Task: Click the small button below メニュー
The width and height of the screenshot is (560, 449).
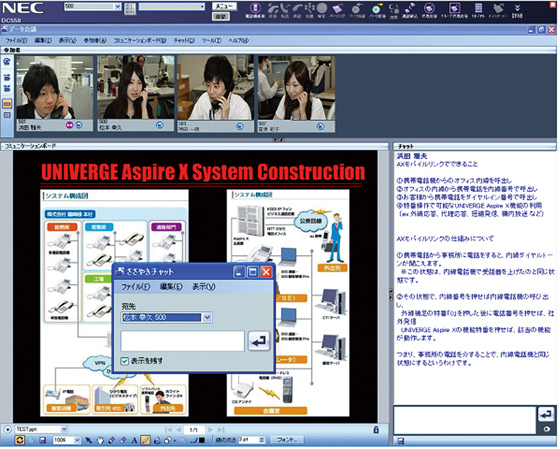Action: (x=220, y=16)
